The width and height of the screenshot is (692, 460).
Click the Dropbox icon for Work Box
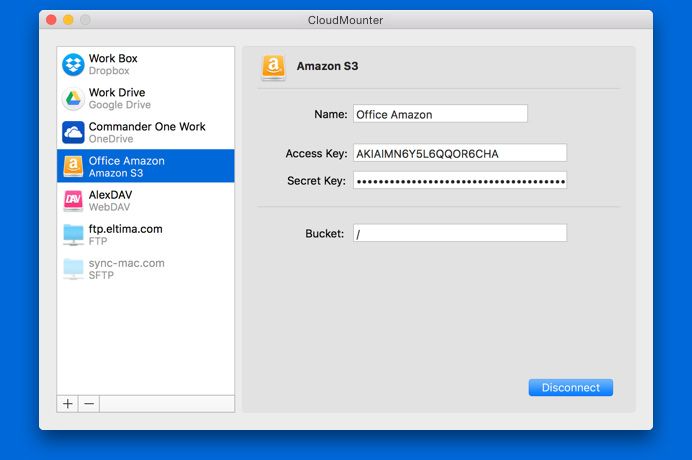[73, 64]
